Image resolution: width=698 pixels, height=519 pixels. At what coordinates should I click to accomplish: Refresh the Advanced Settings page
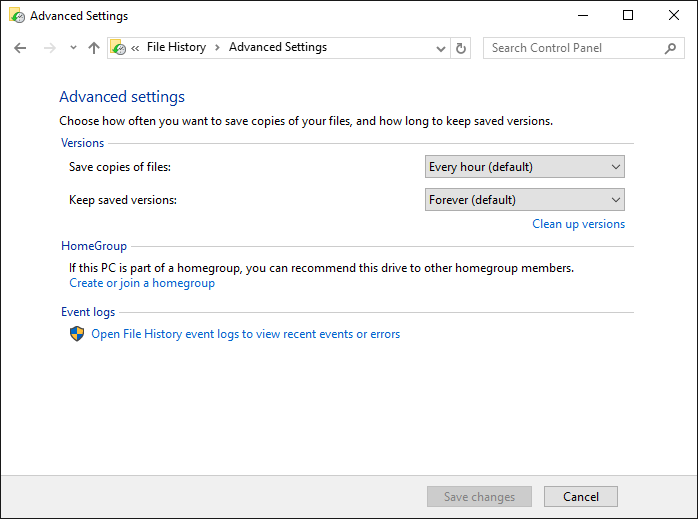pos(461,48)
